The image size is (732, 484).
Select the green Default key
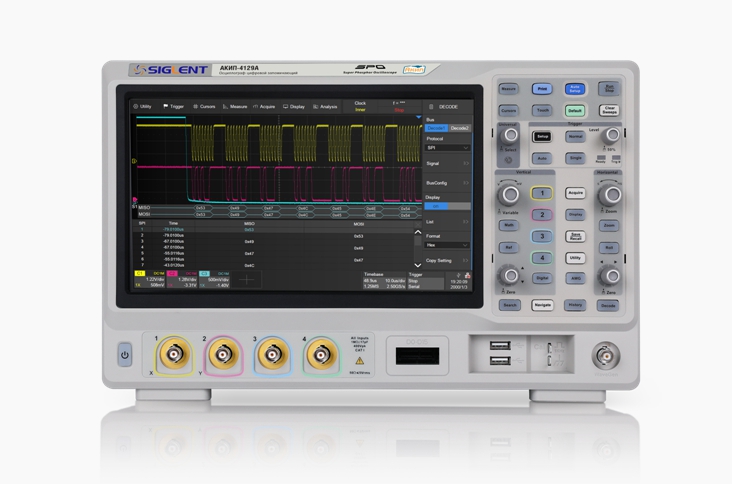(x=575, y=111)
